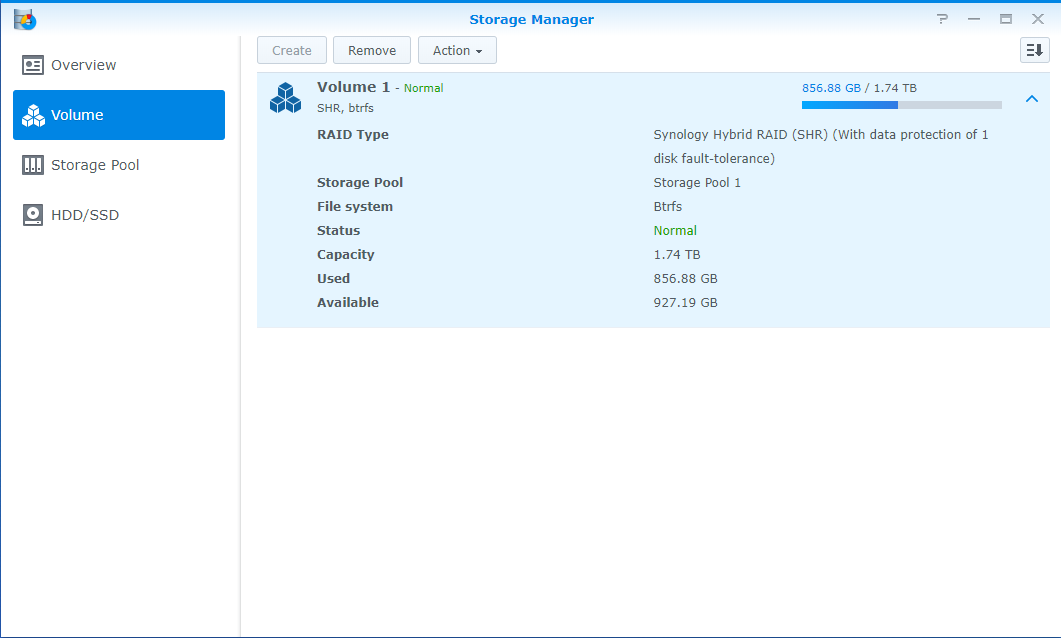Select the Normal status label
The image size is (1061, 638).
pyautogui.click(x=423, y=87)
